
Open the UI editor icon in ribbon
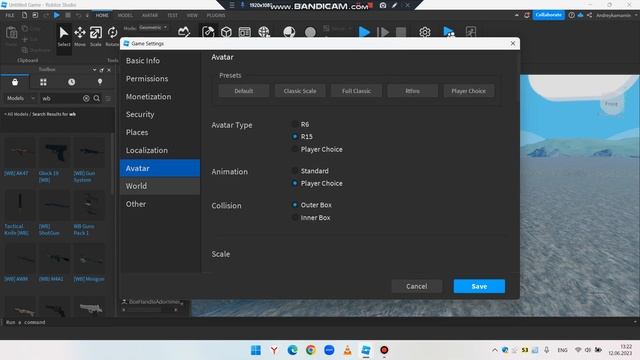[x=244, y=32]
